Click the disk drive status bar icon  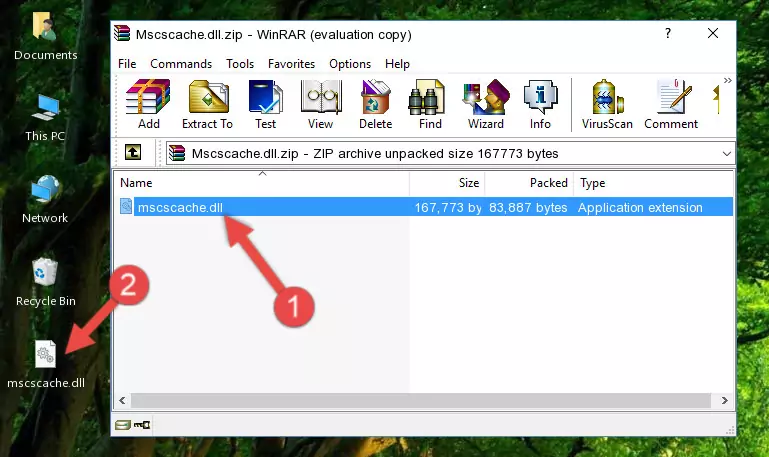coord(123,425)
